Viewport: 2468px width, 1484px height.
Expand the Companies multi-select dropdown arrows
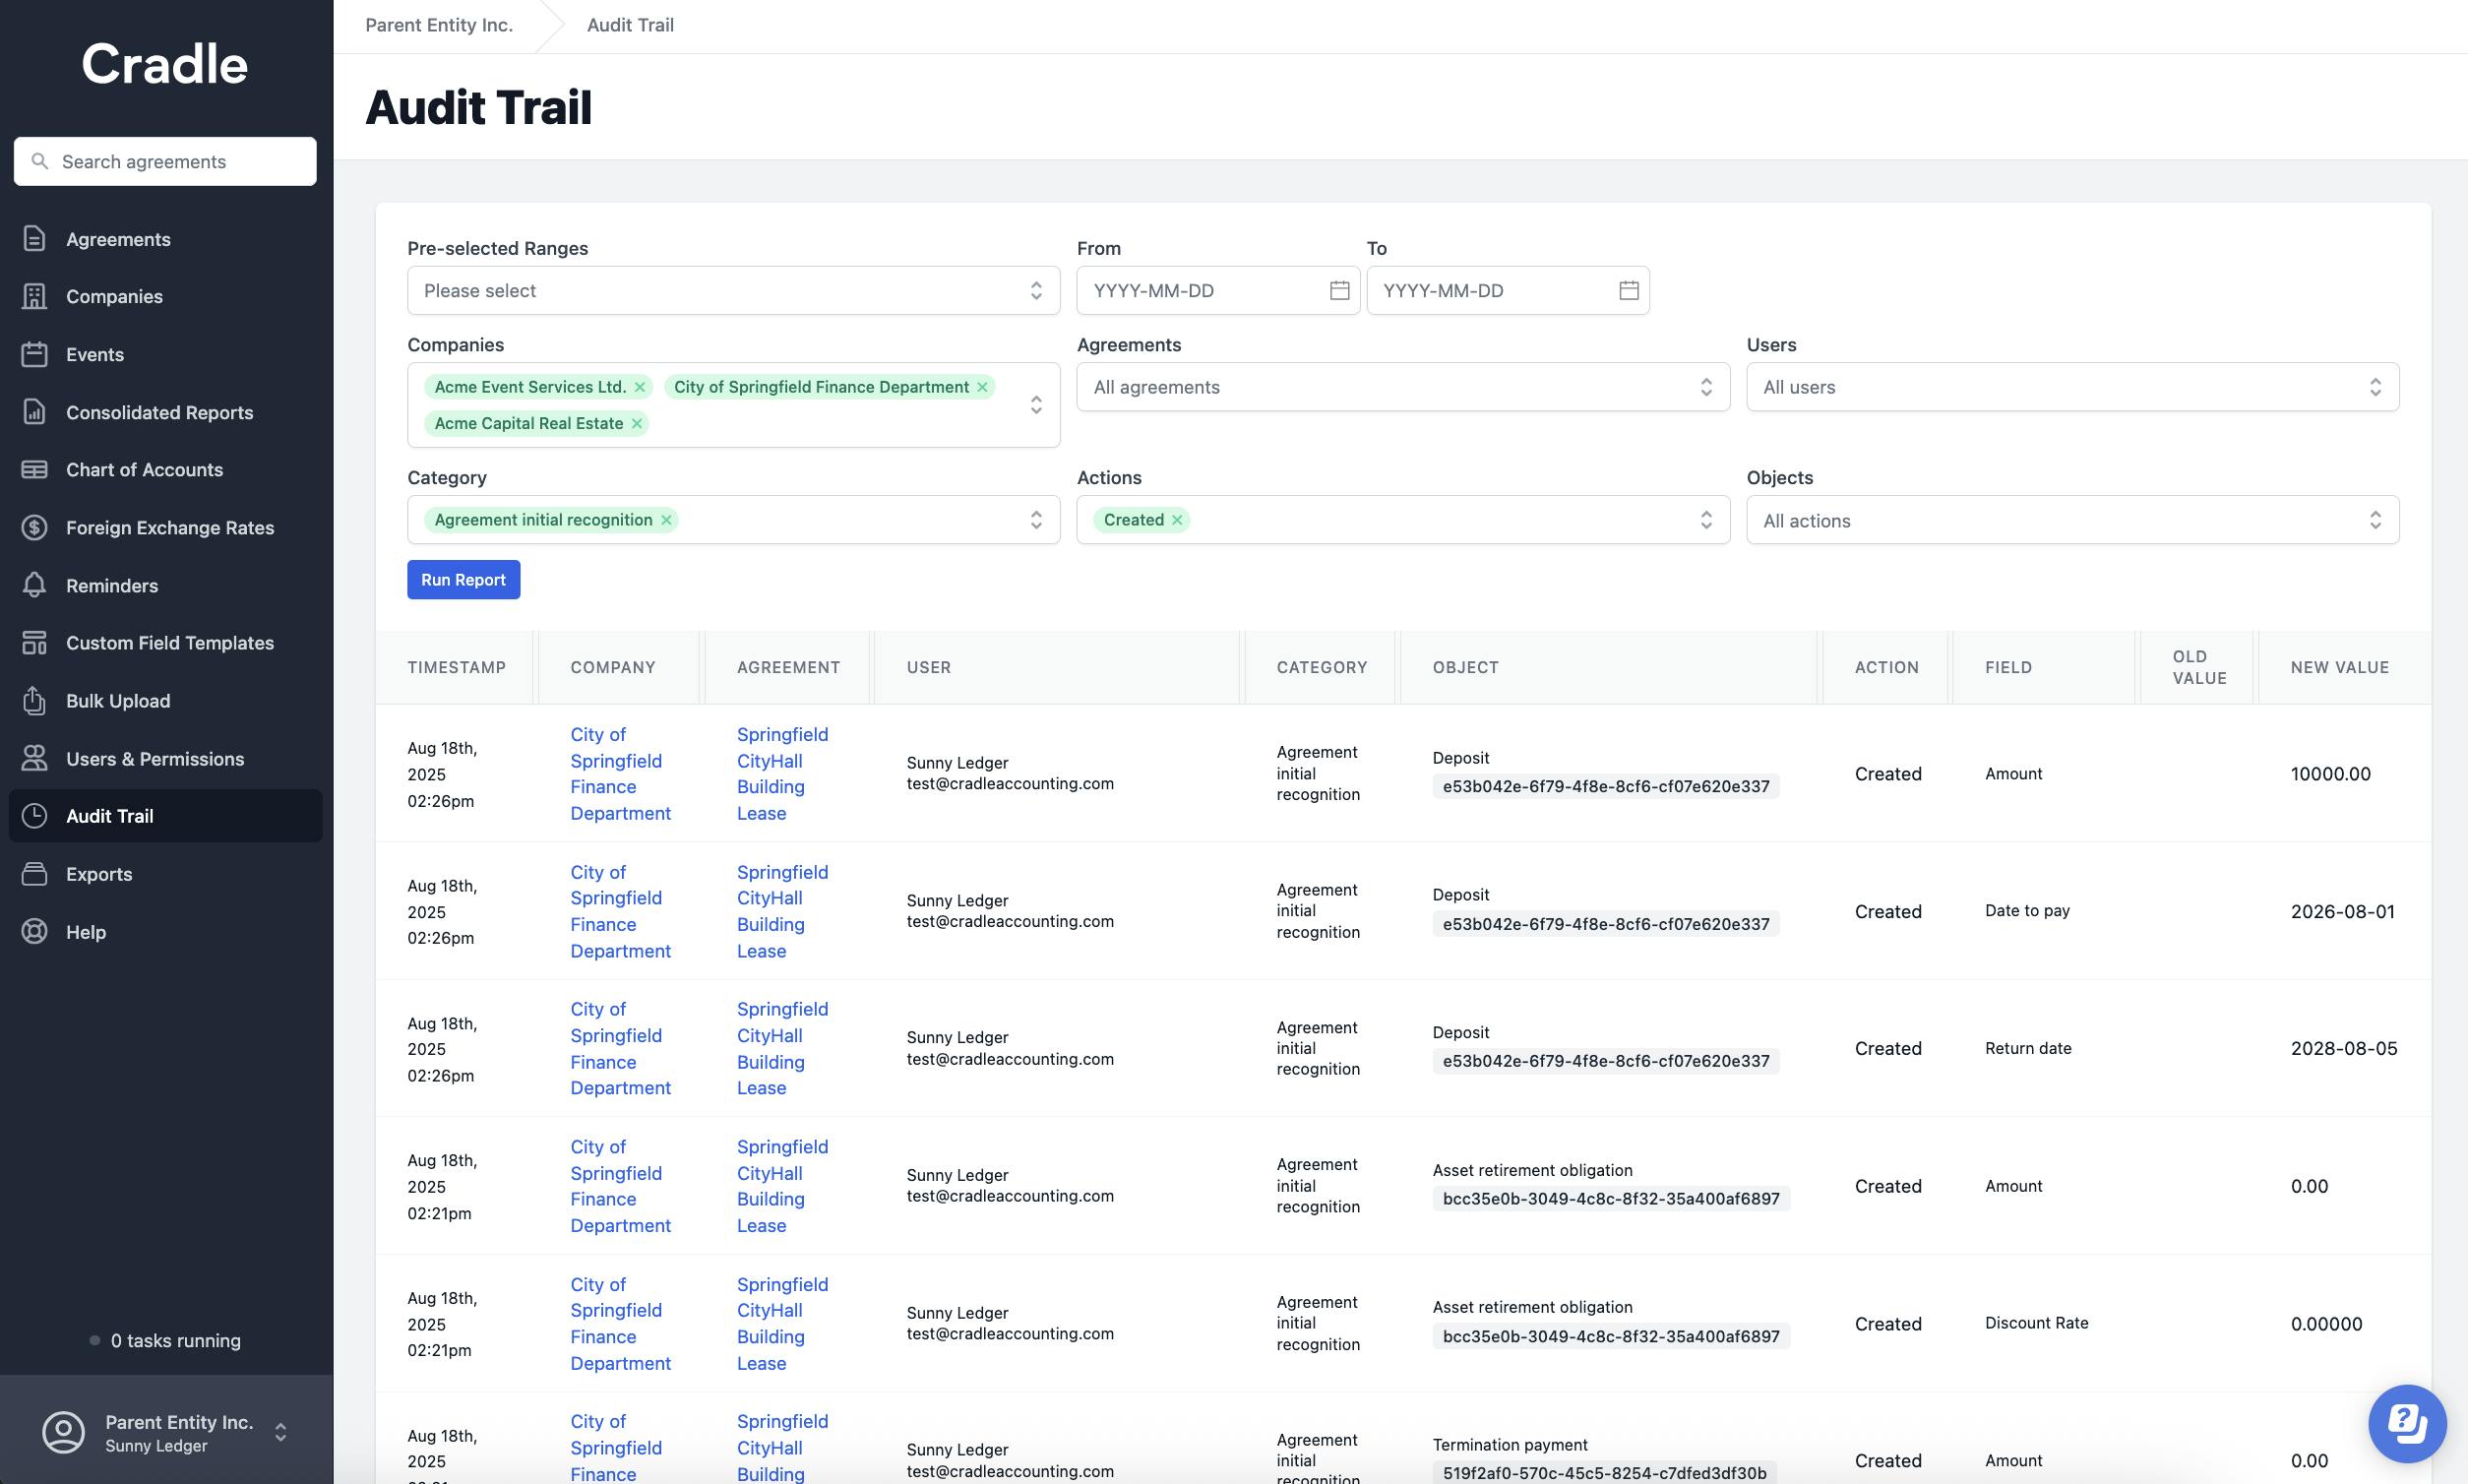click(1036, 405)
